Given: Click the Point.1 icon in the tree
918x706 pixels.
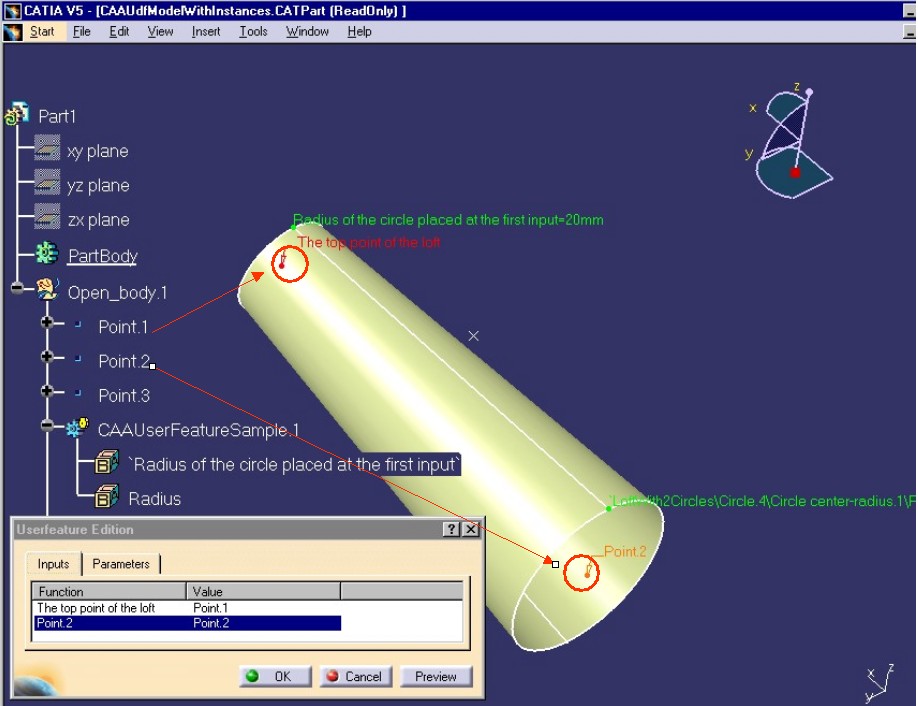Looking at the screenshot, I should tap(78, 324).
